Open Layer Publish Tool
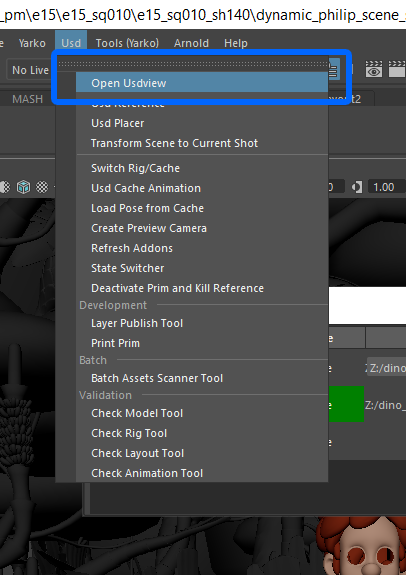406x575 pixels. tap(202, 323)
